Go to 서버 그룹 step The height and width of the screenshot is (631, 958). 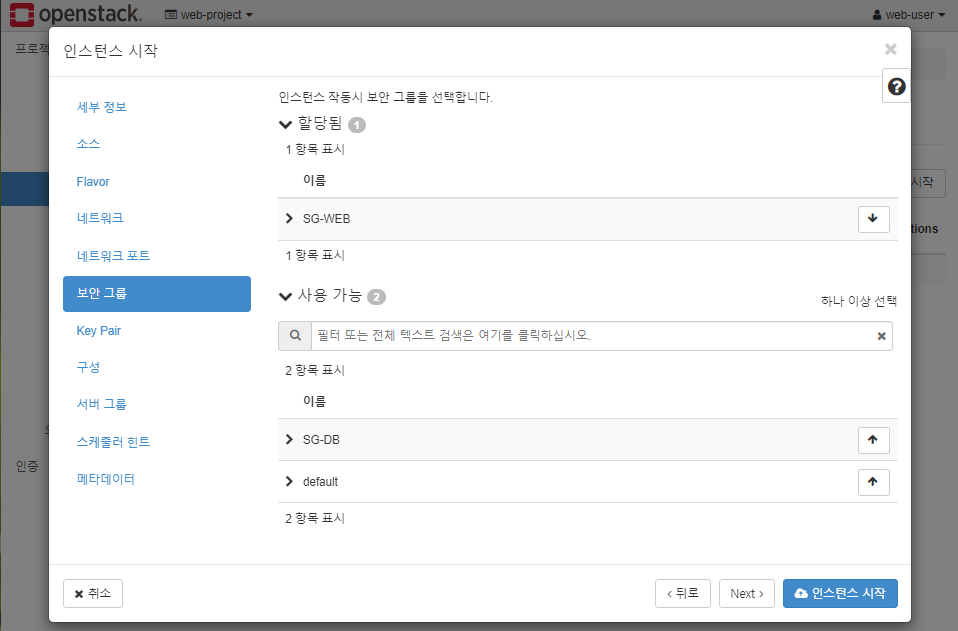101,404
